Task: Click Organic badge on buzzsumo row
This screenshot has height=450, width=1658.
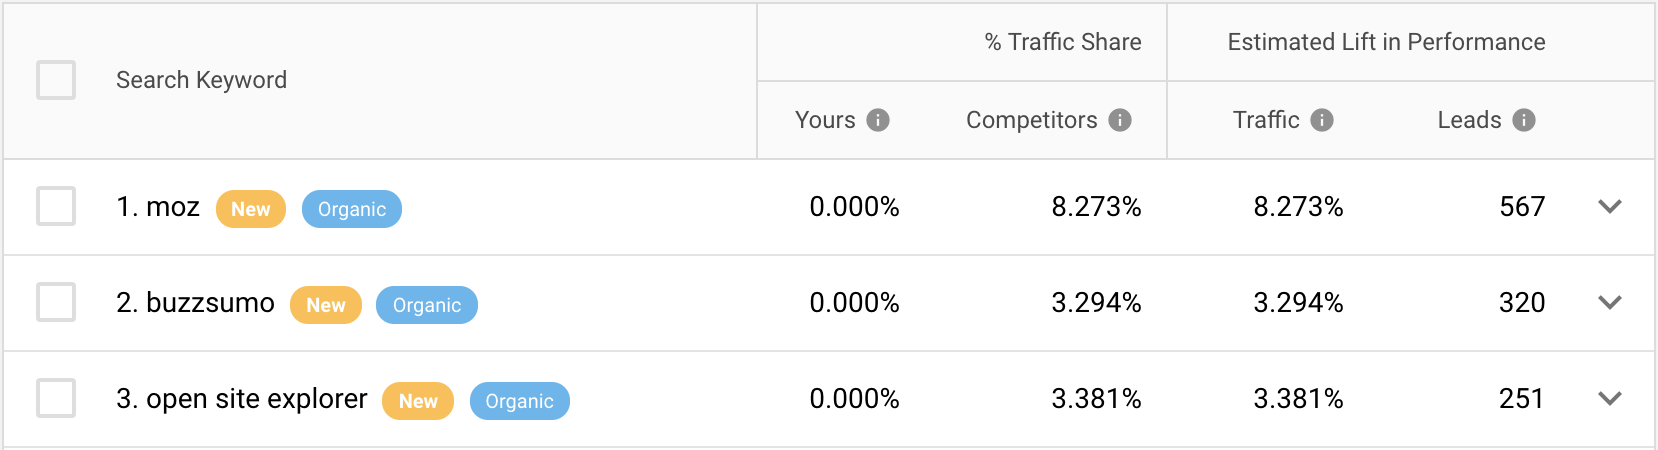Action: point(427,305)
